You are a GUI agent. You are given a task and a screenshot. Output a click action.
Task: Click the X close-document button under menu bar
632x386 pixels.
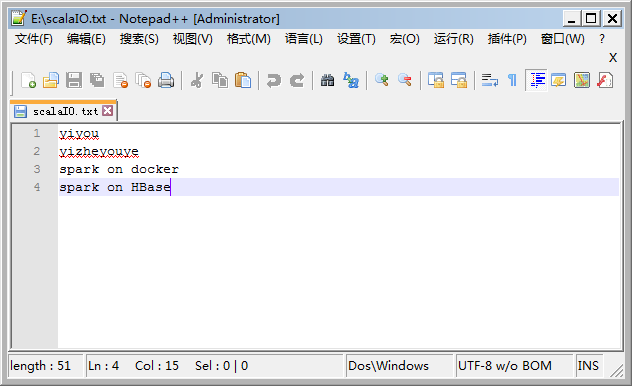613,58
